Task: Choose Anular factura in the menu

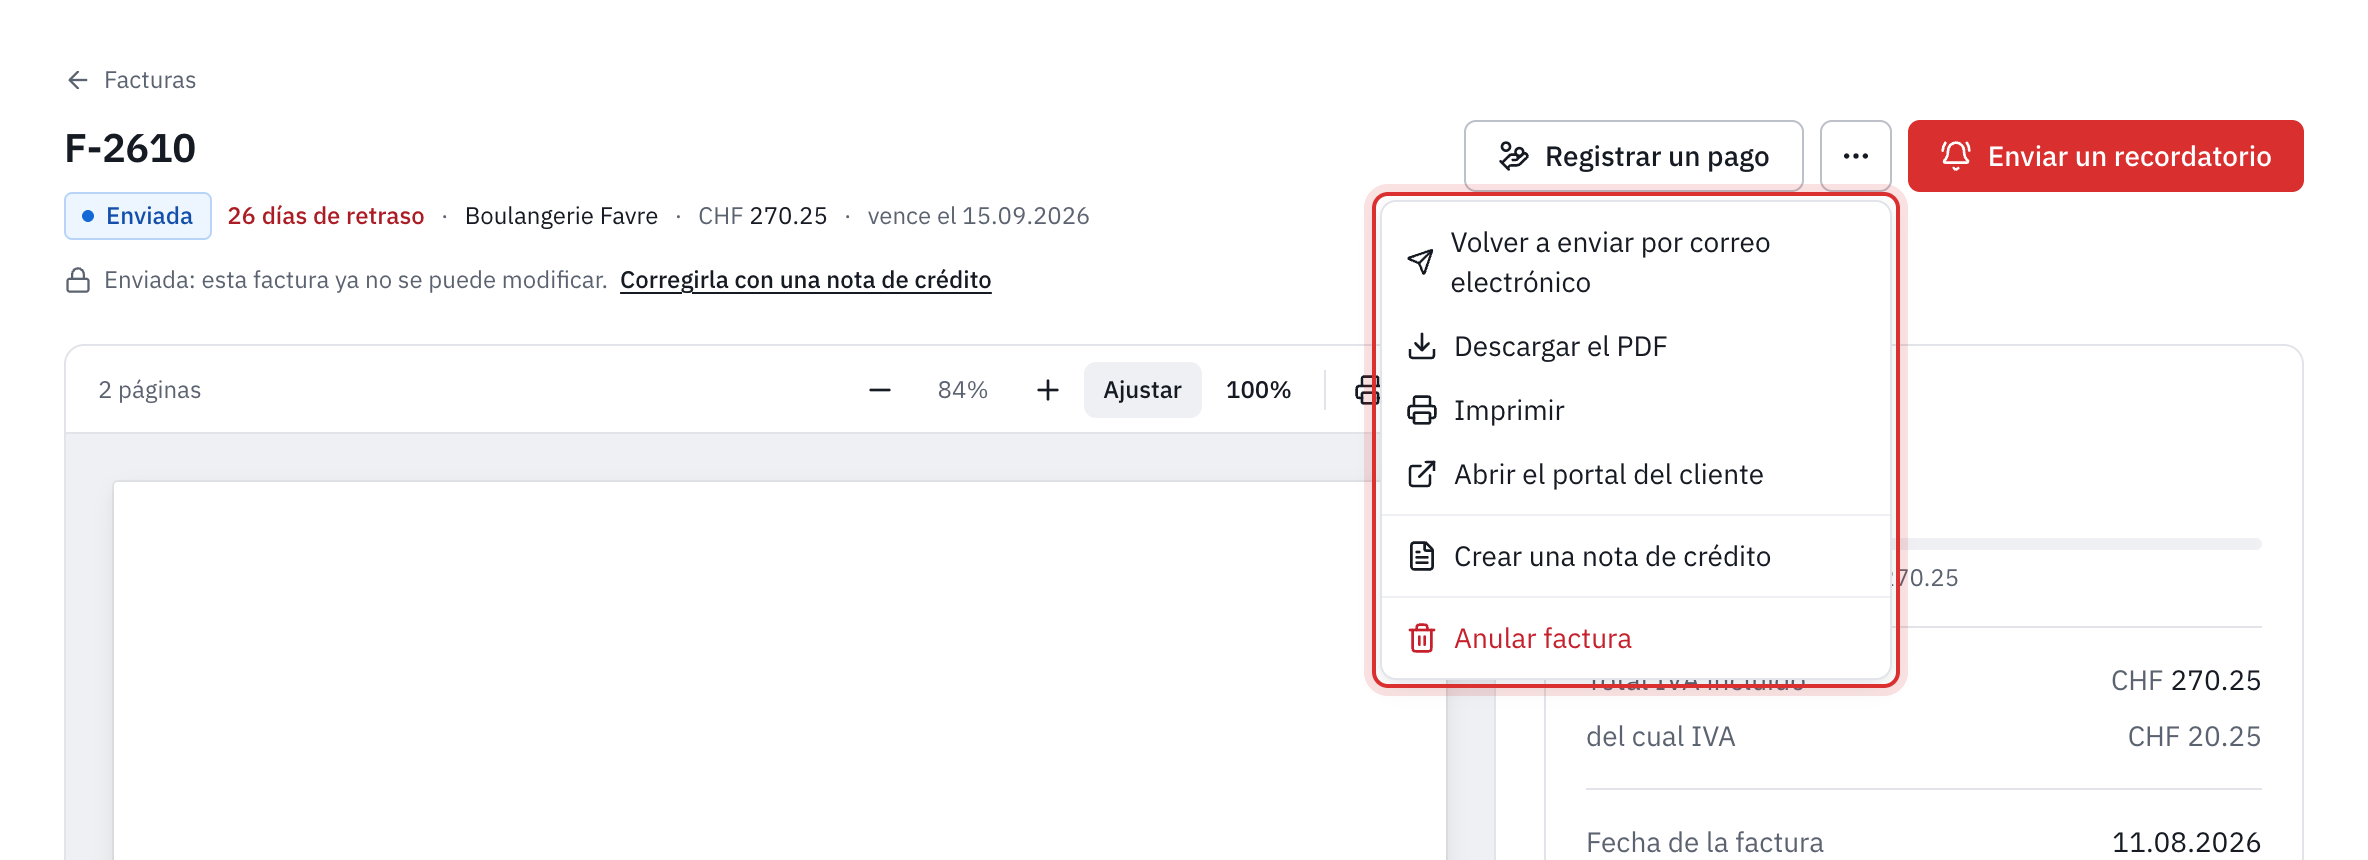Action: click(1635, 638)
